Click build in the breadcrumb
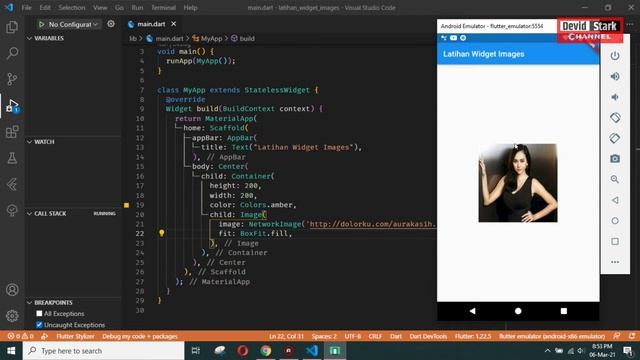This screenshot has height=360, width=640. point(247,38)
